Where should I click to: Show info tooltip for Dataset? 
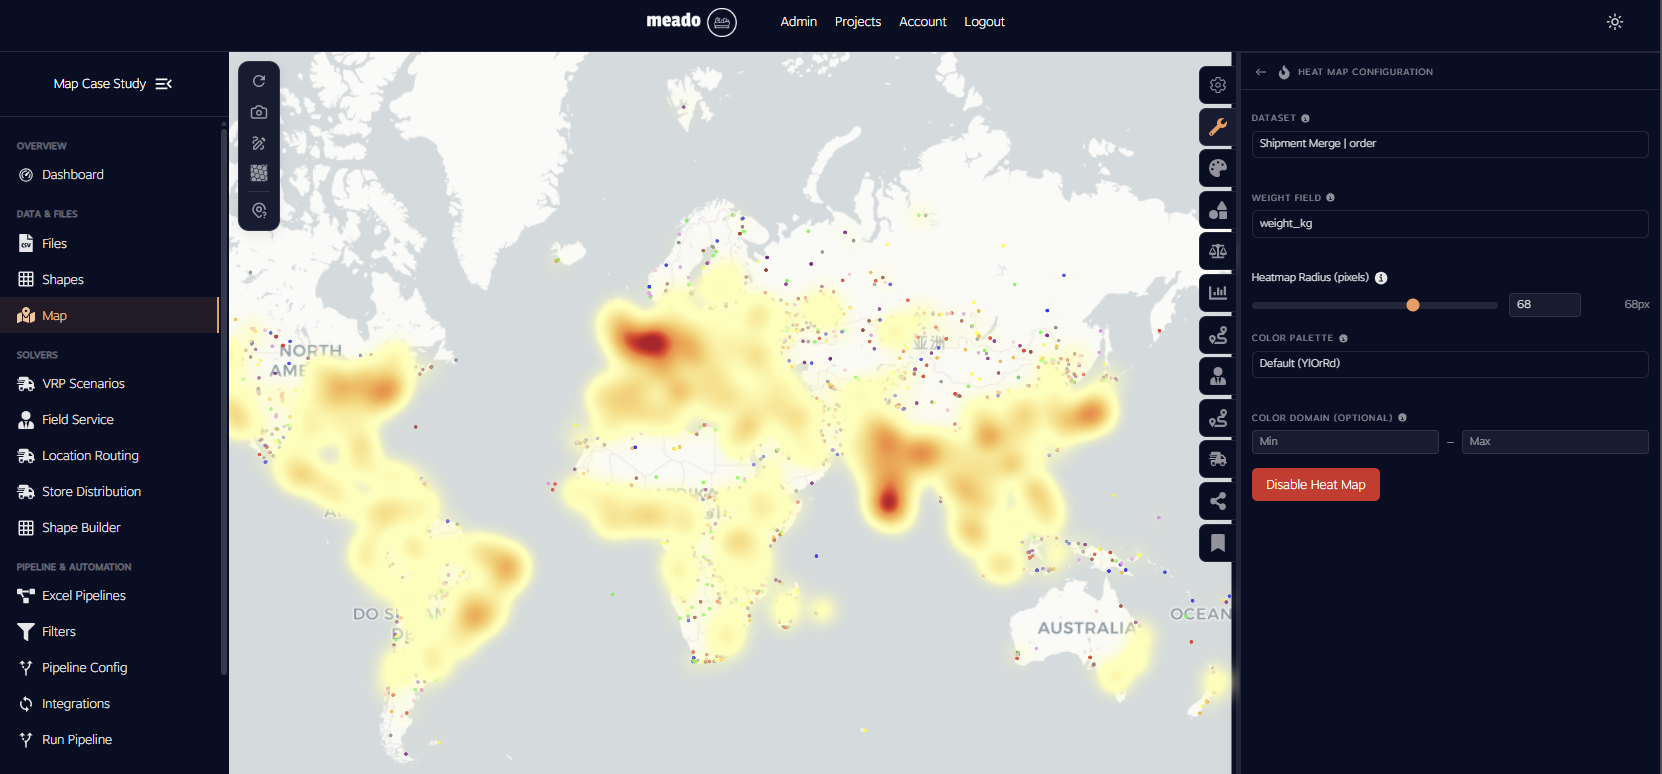(1305, 118)
